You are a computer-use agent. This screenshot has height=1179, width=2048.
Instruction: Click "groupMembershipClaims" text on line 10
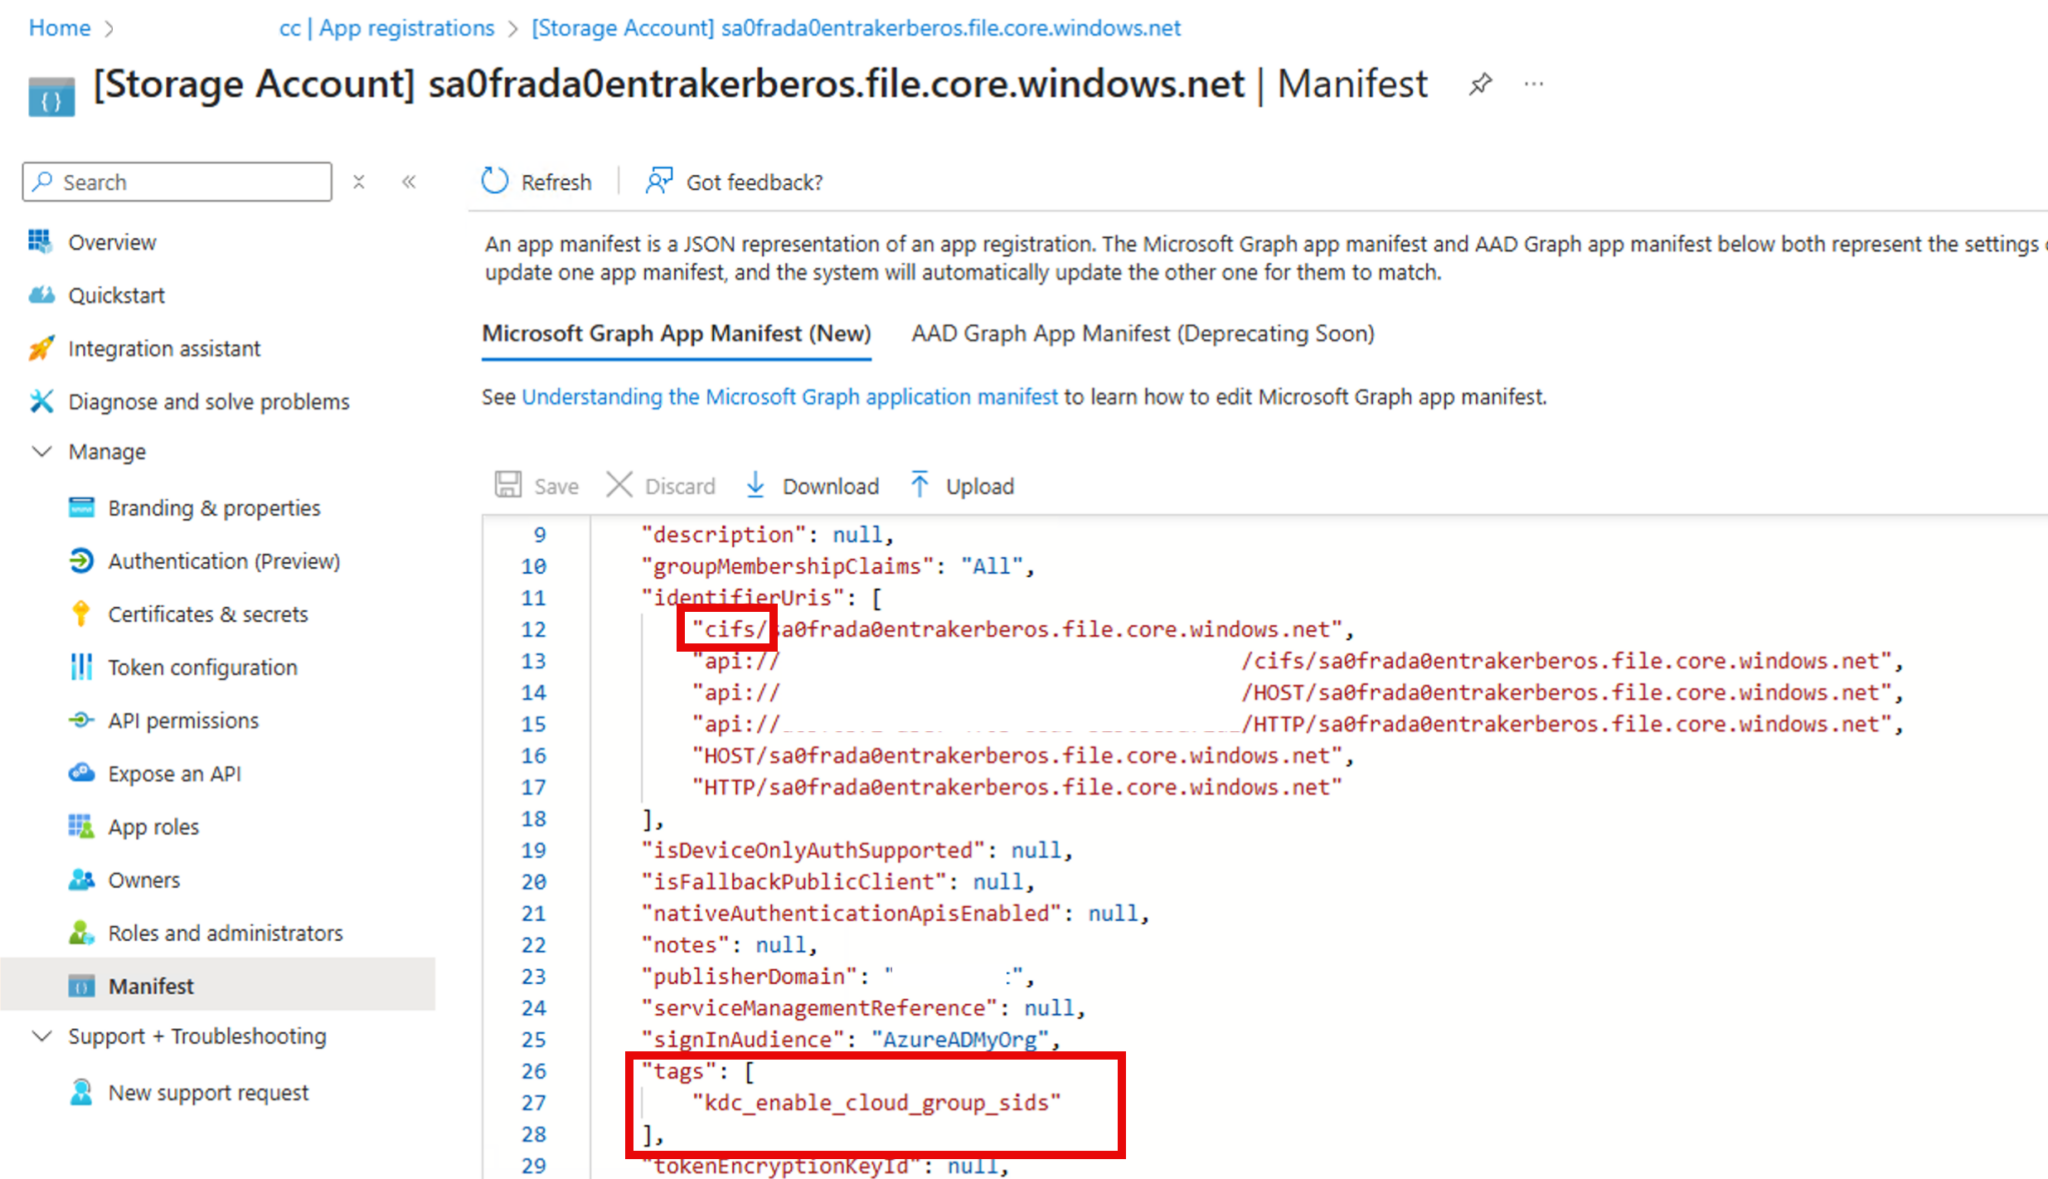787,566
